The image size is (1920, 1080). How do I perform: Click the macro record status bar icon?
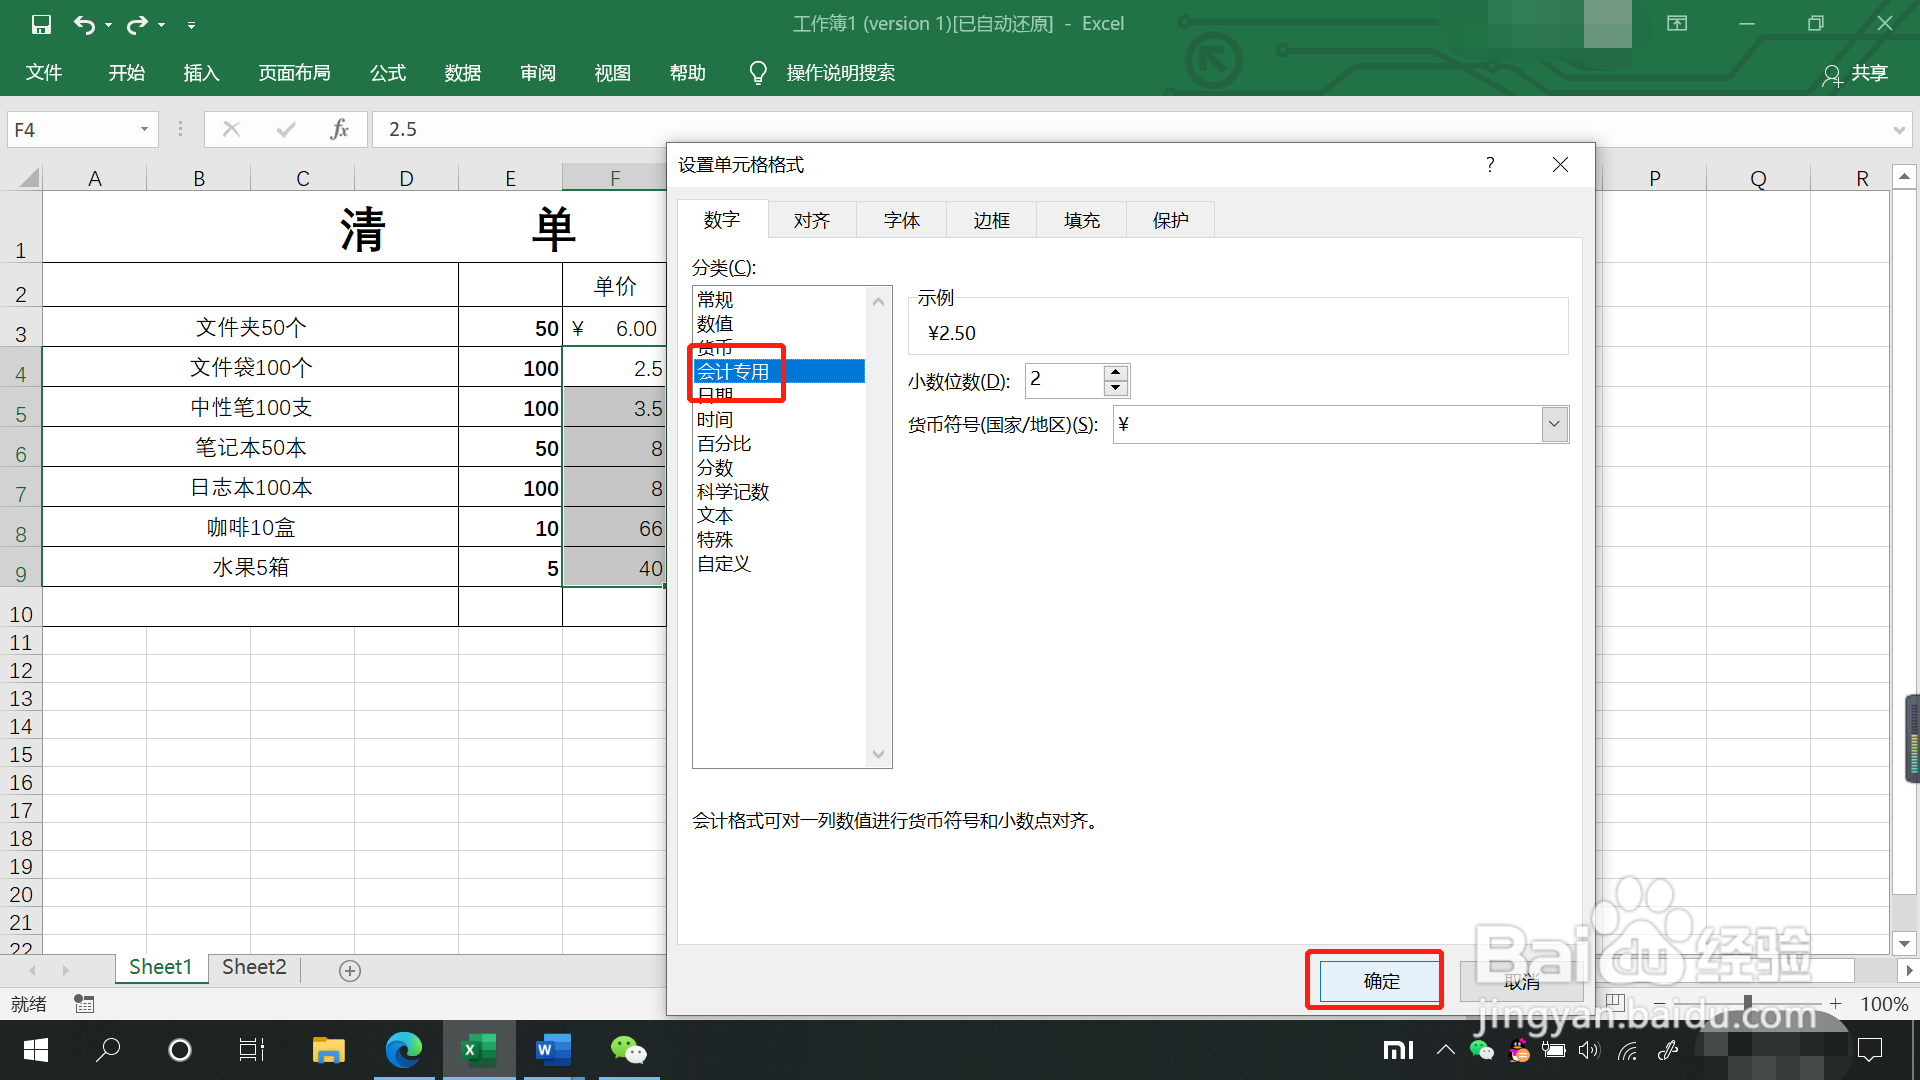84,1004
